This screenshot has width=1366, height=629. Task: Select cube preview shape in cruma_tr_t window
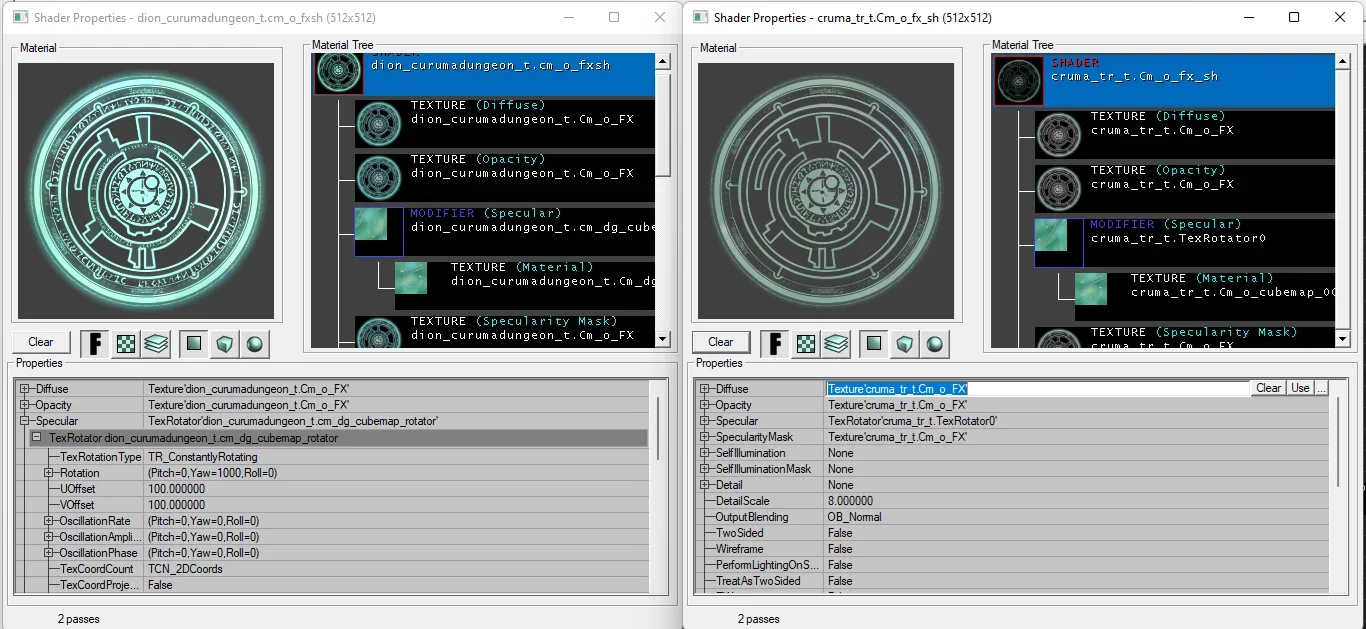(x=904, y=344)
